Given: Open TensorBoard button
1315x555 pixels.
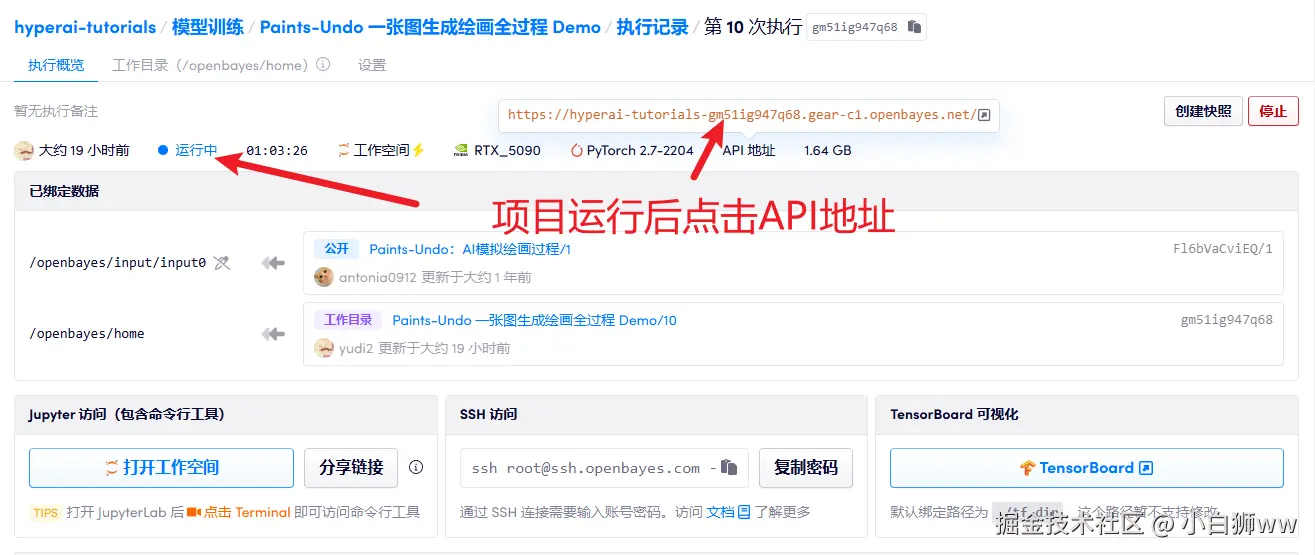Looking at the screenshot, I should 1086,467.
